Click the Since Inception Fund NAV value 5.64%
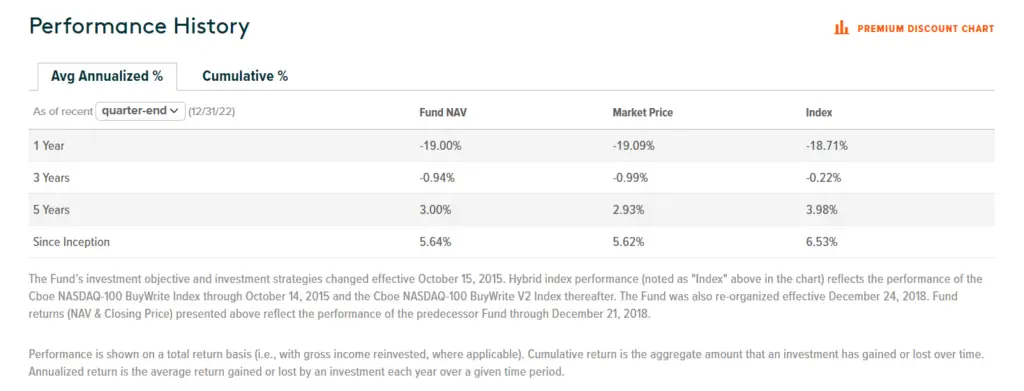This screenshot has height=391, width=1024. (435, 242)
